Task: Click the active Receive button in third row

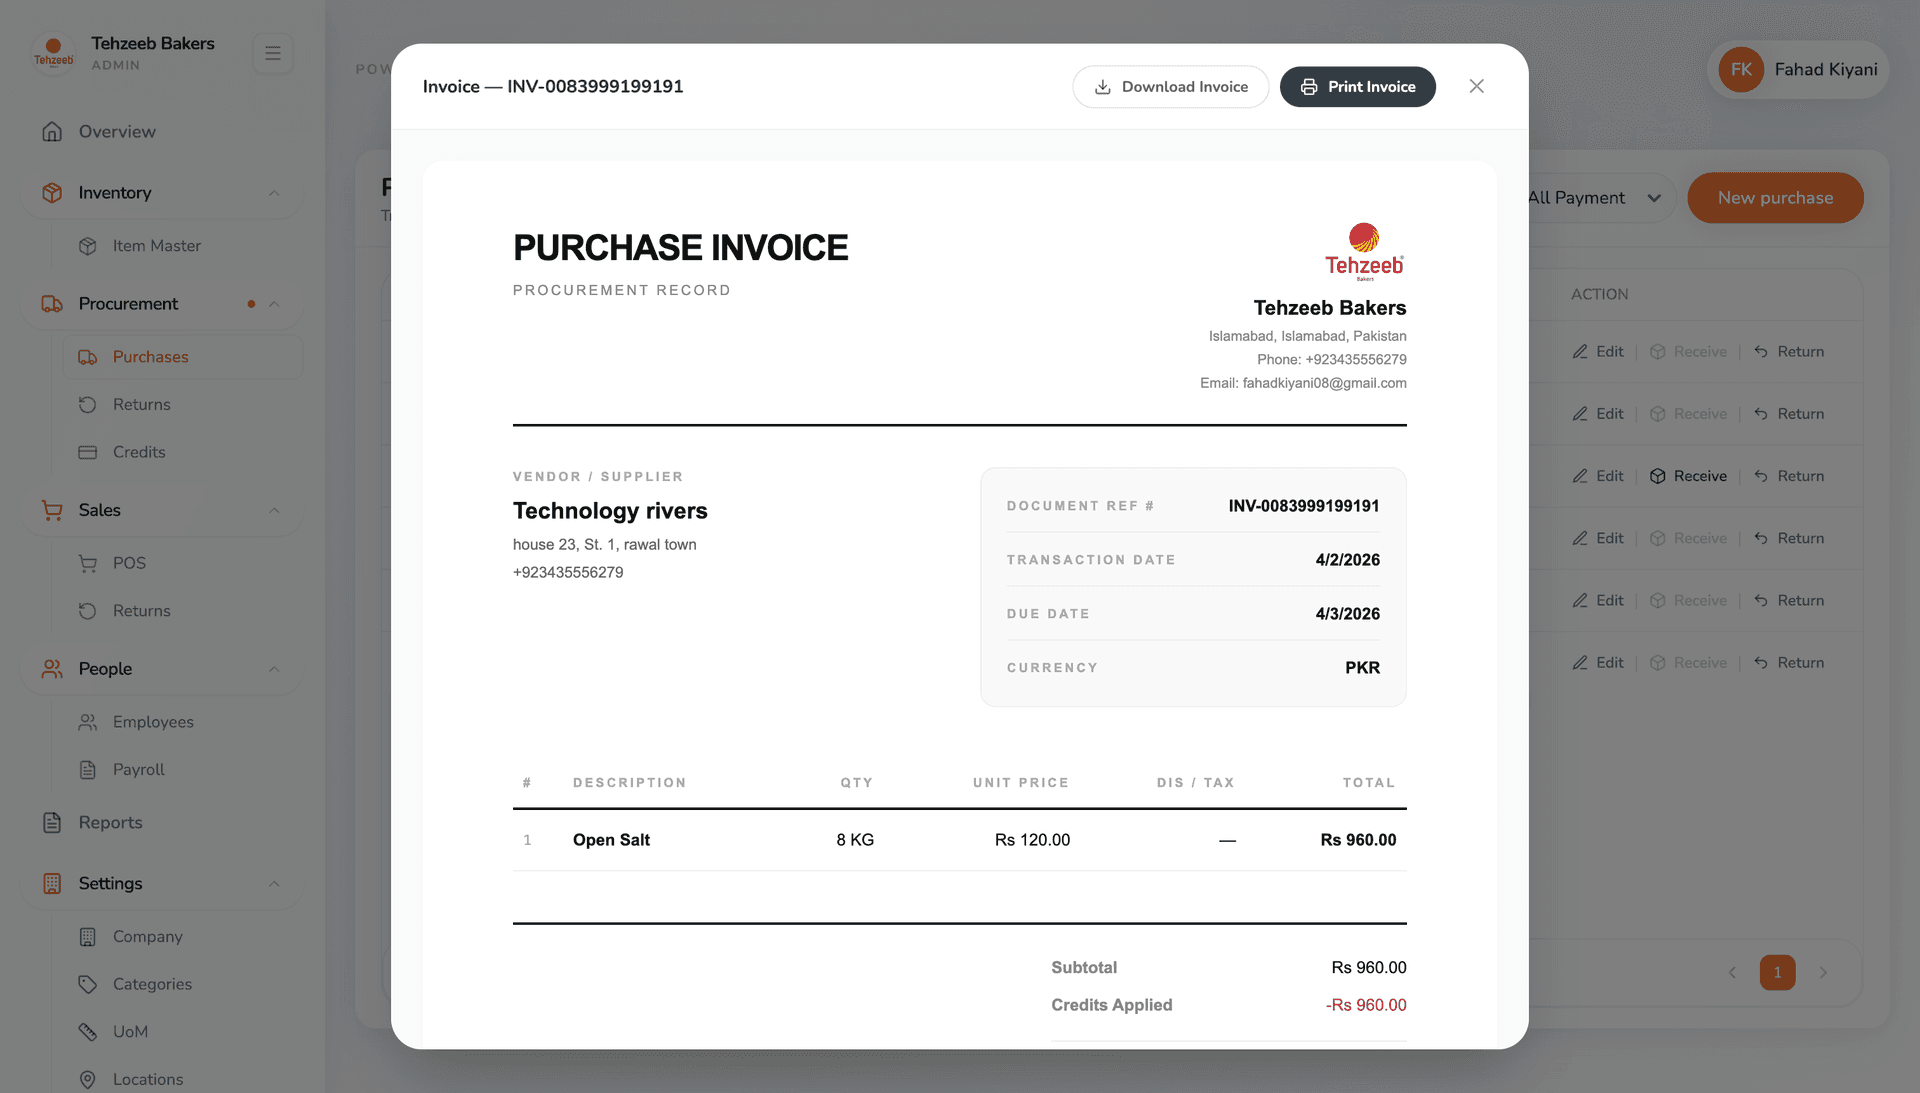Action: pyautogui.click(x=1688, y=476)
